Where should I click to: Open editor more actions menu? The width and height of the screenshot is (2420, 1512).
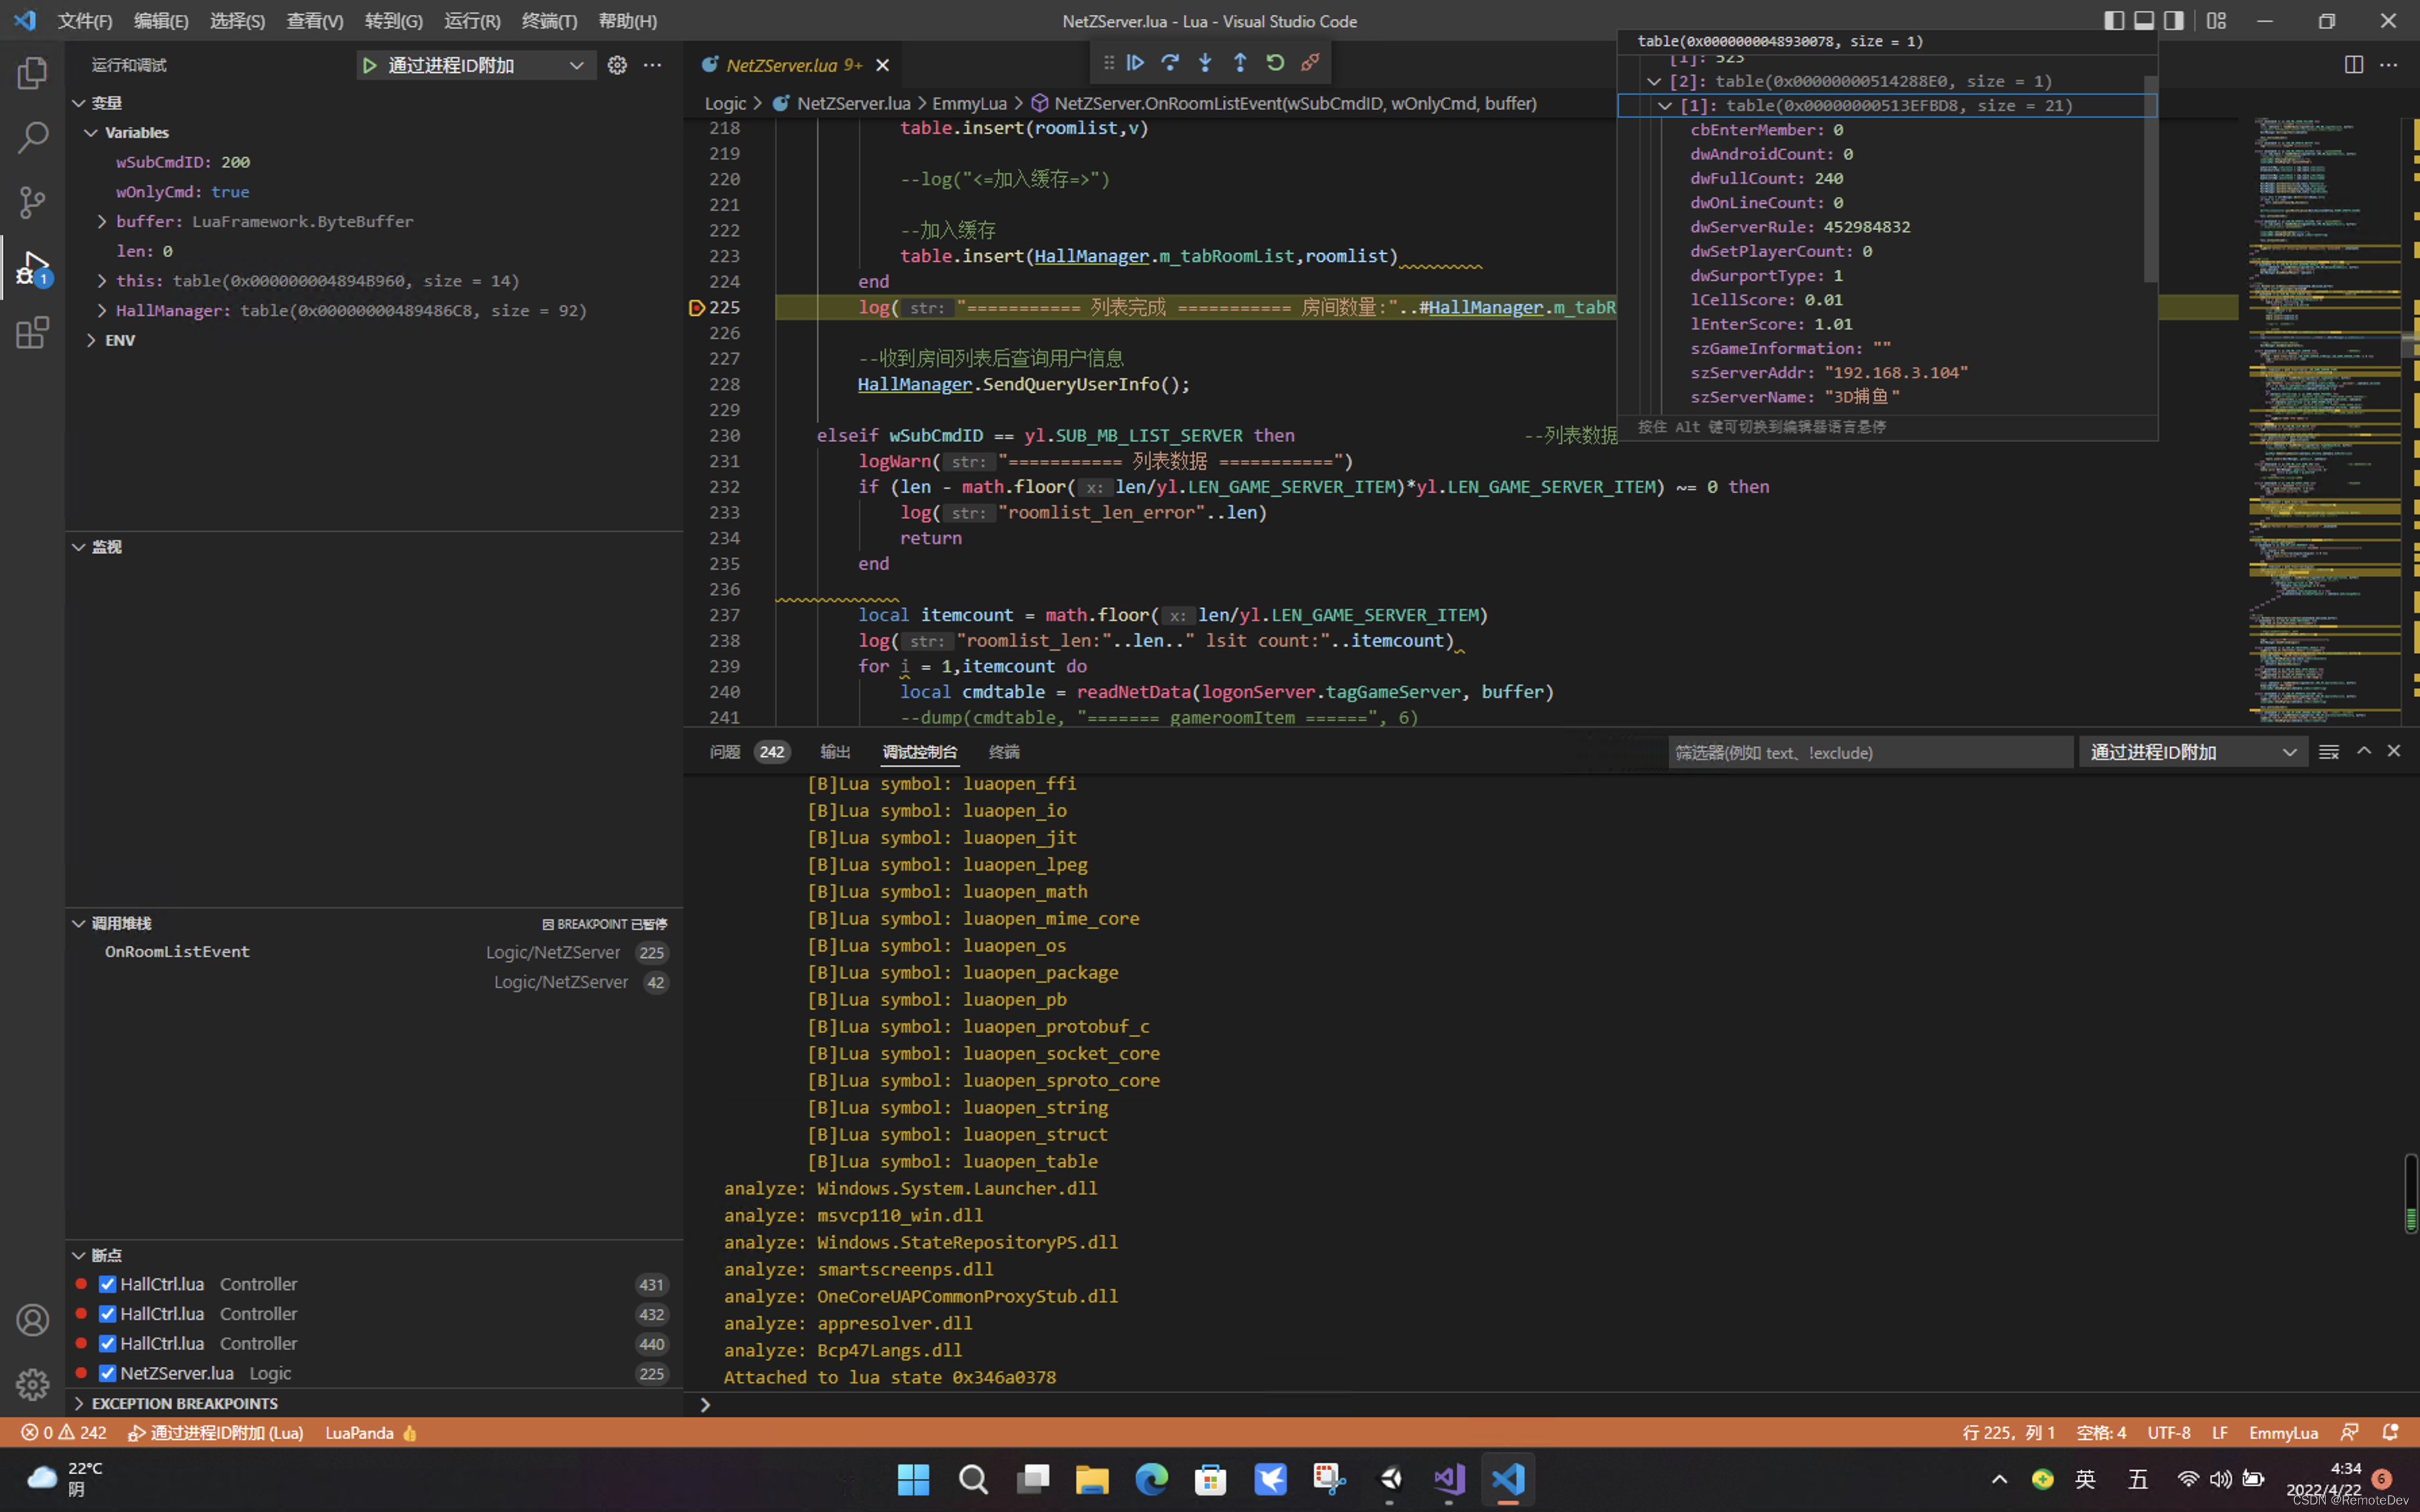point(2388,65)
